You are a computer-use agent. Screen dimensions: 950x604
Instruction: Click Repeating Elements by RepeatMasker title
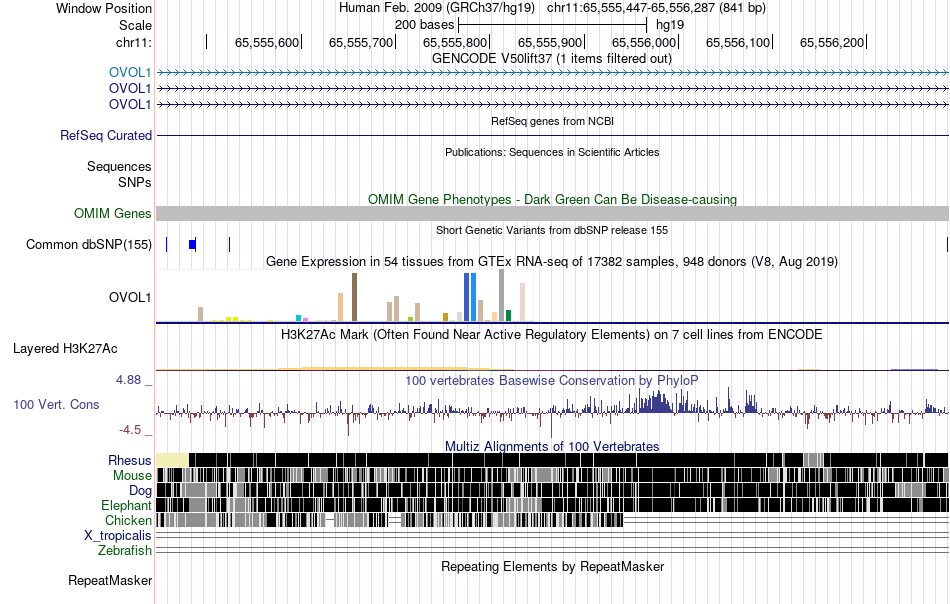[552, 566]
